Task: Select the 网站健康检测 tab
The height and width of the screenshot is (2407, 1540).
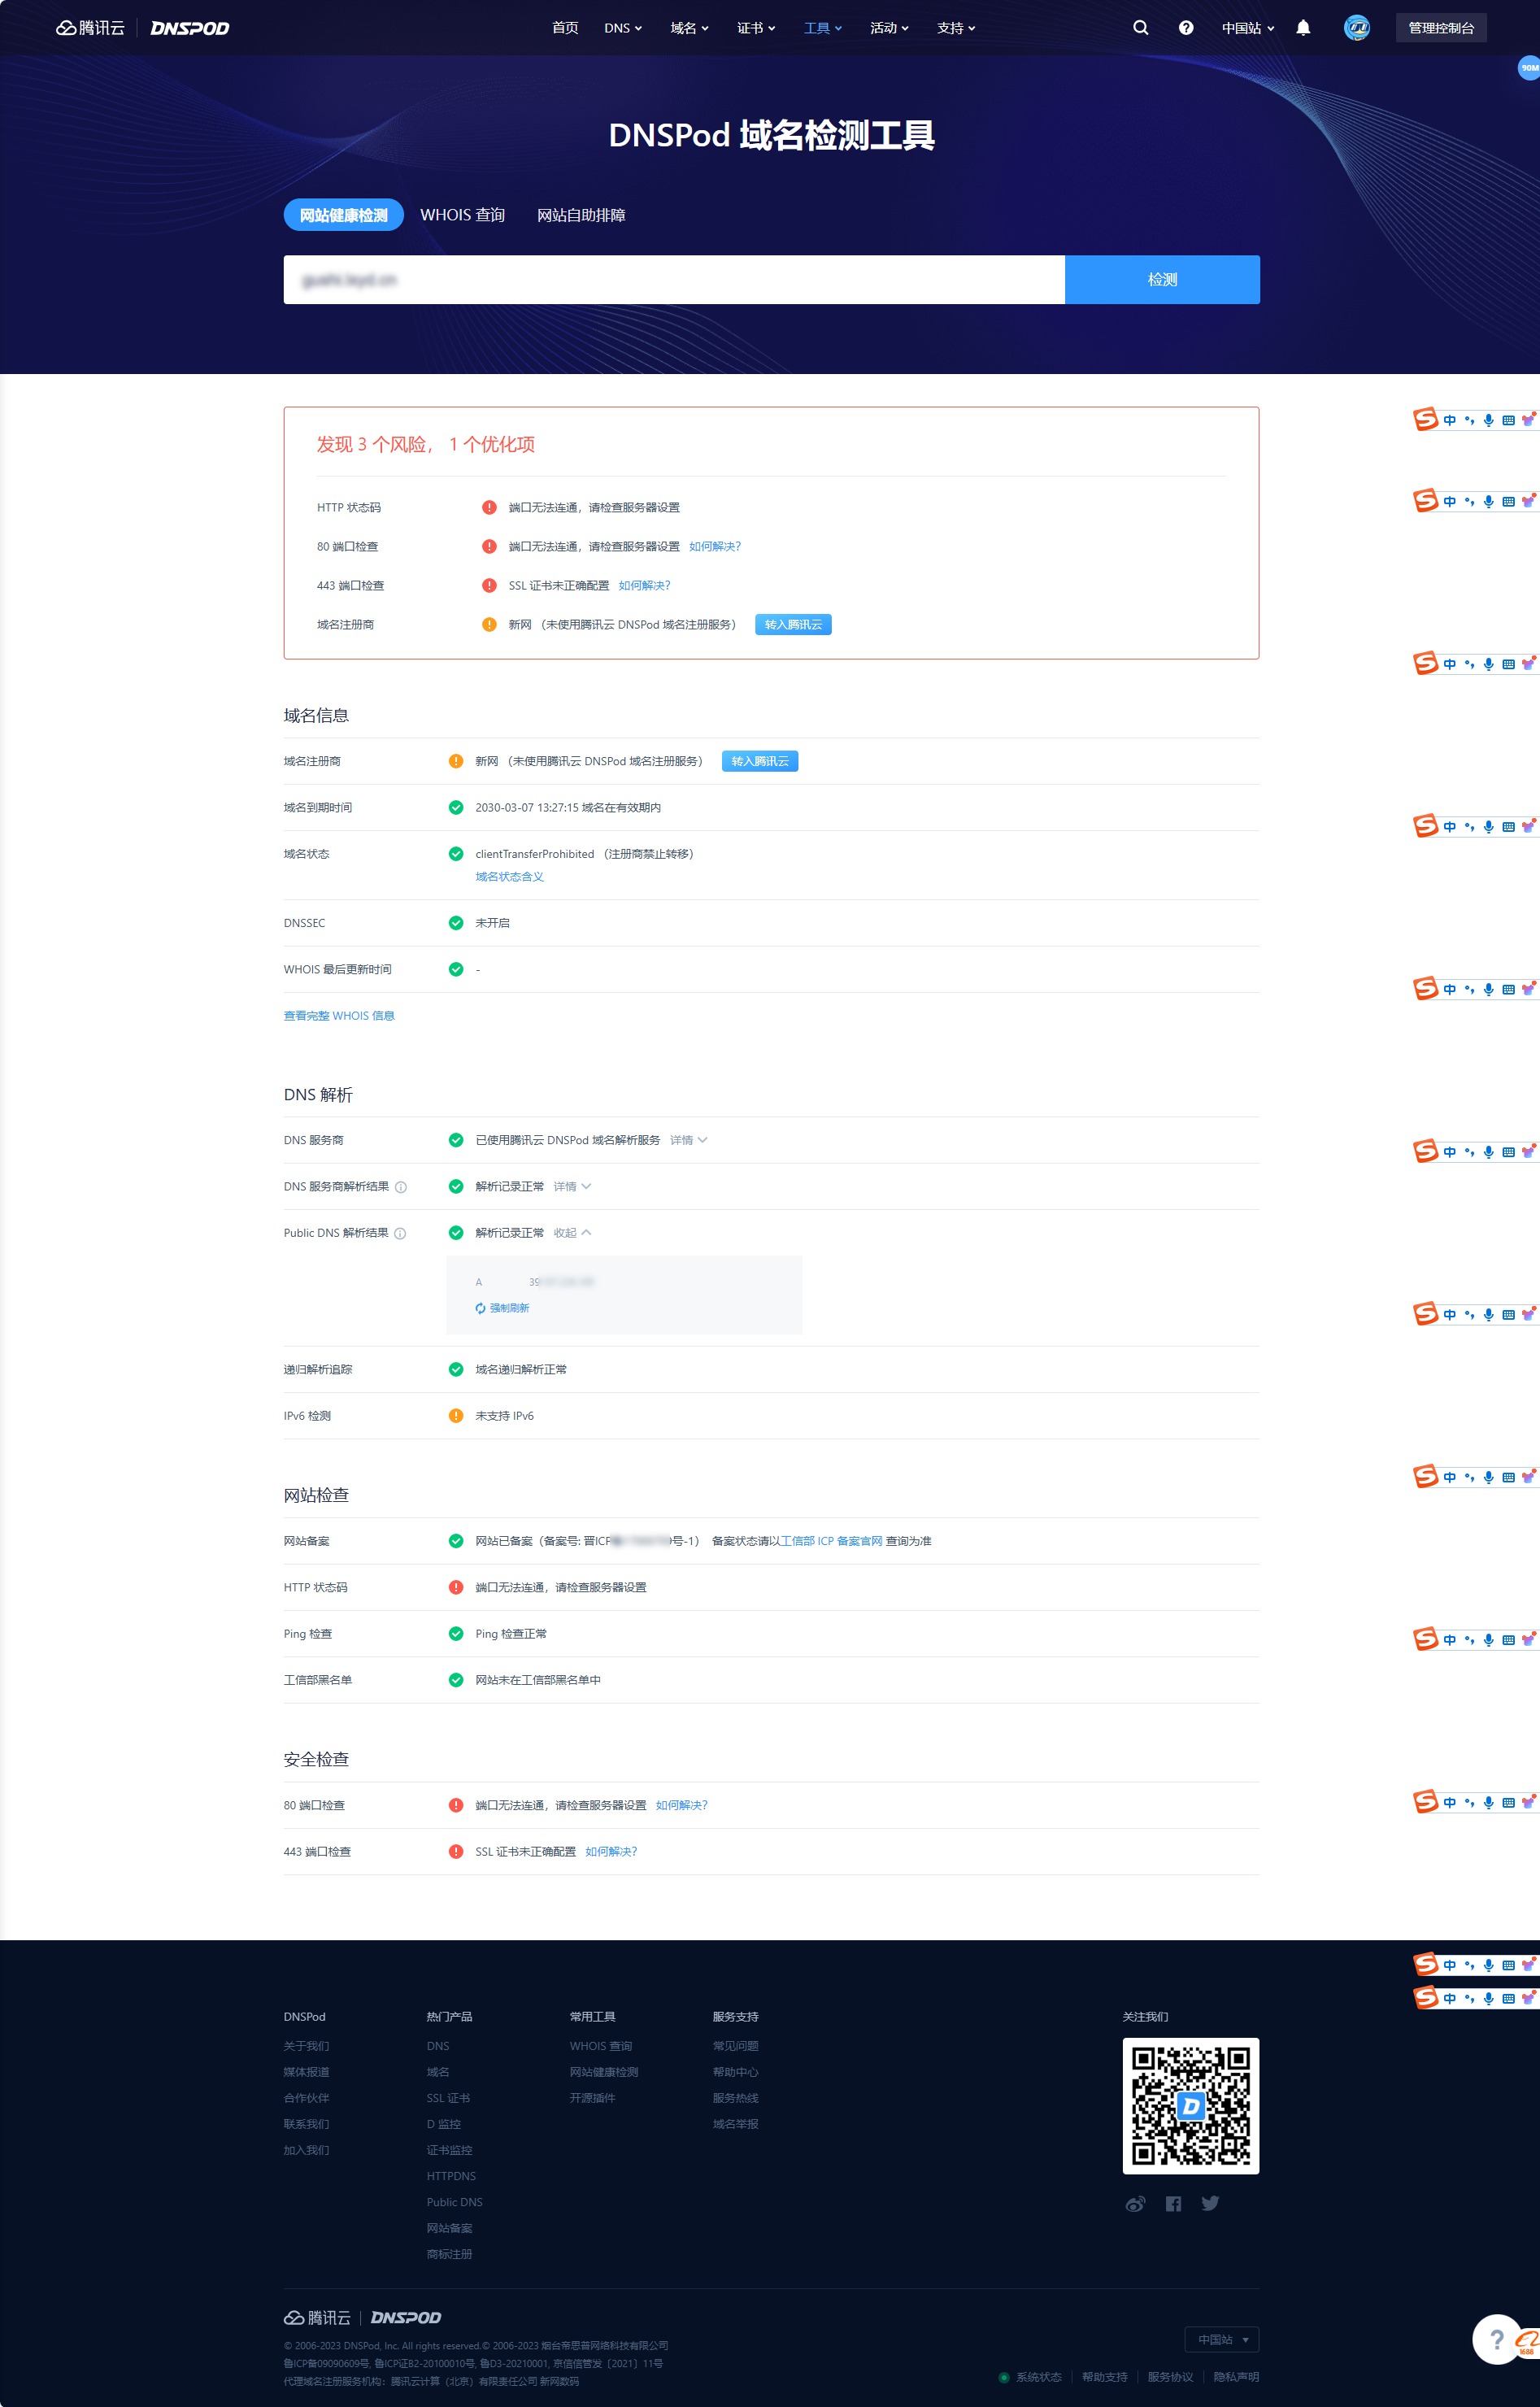Action: coord(343,215)
